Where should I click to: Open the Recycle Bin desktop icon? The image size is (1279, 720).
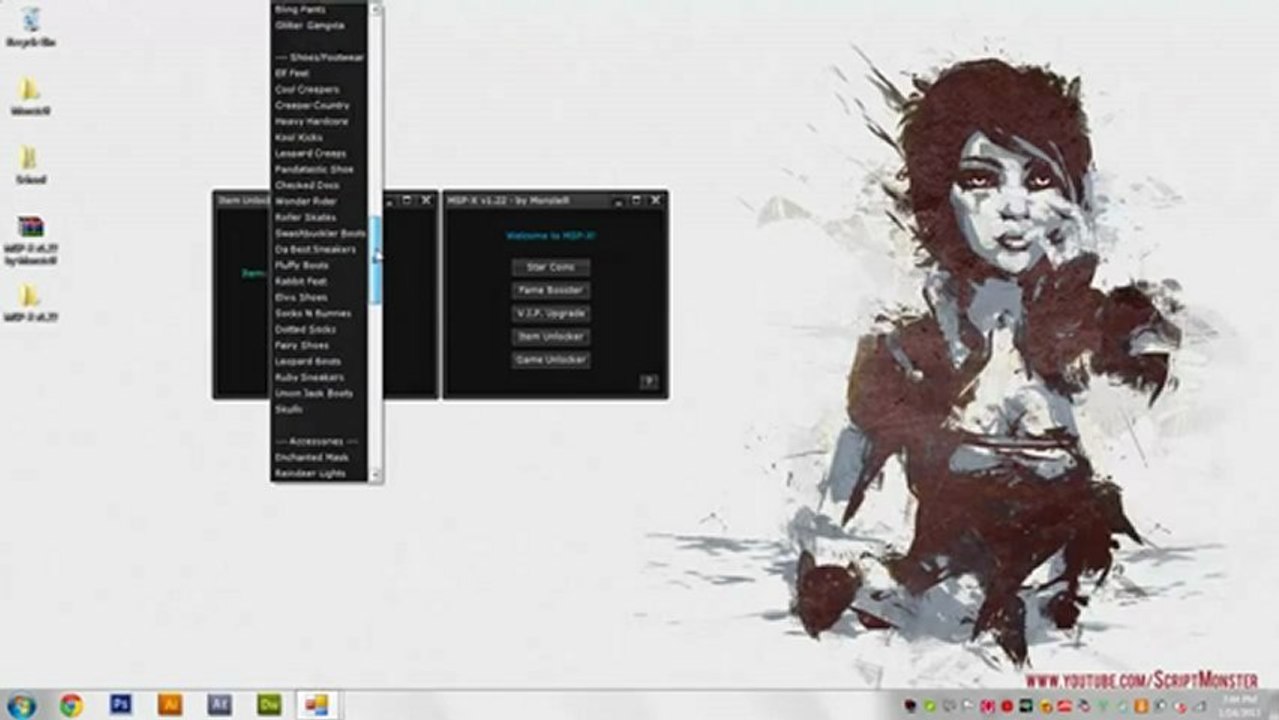pos(30,27)
